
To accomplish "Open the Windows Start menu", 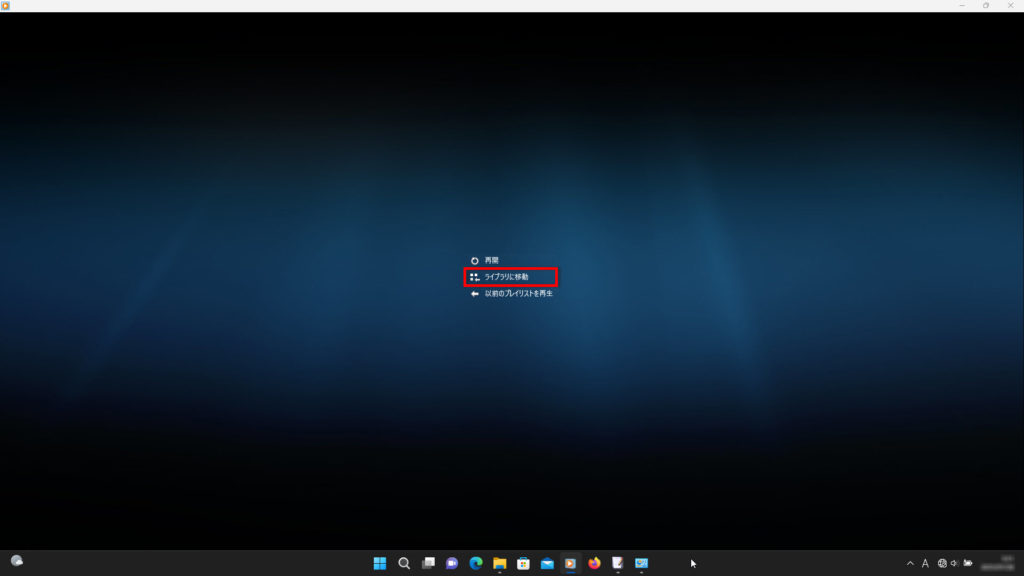I will [380, 563].
